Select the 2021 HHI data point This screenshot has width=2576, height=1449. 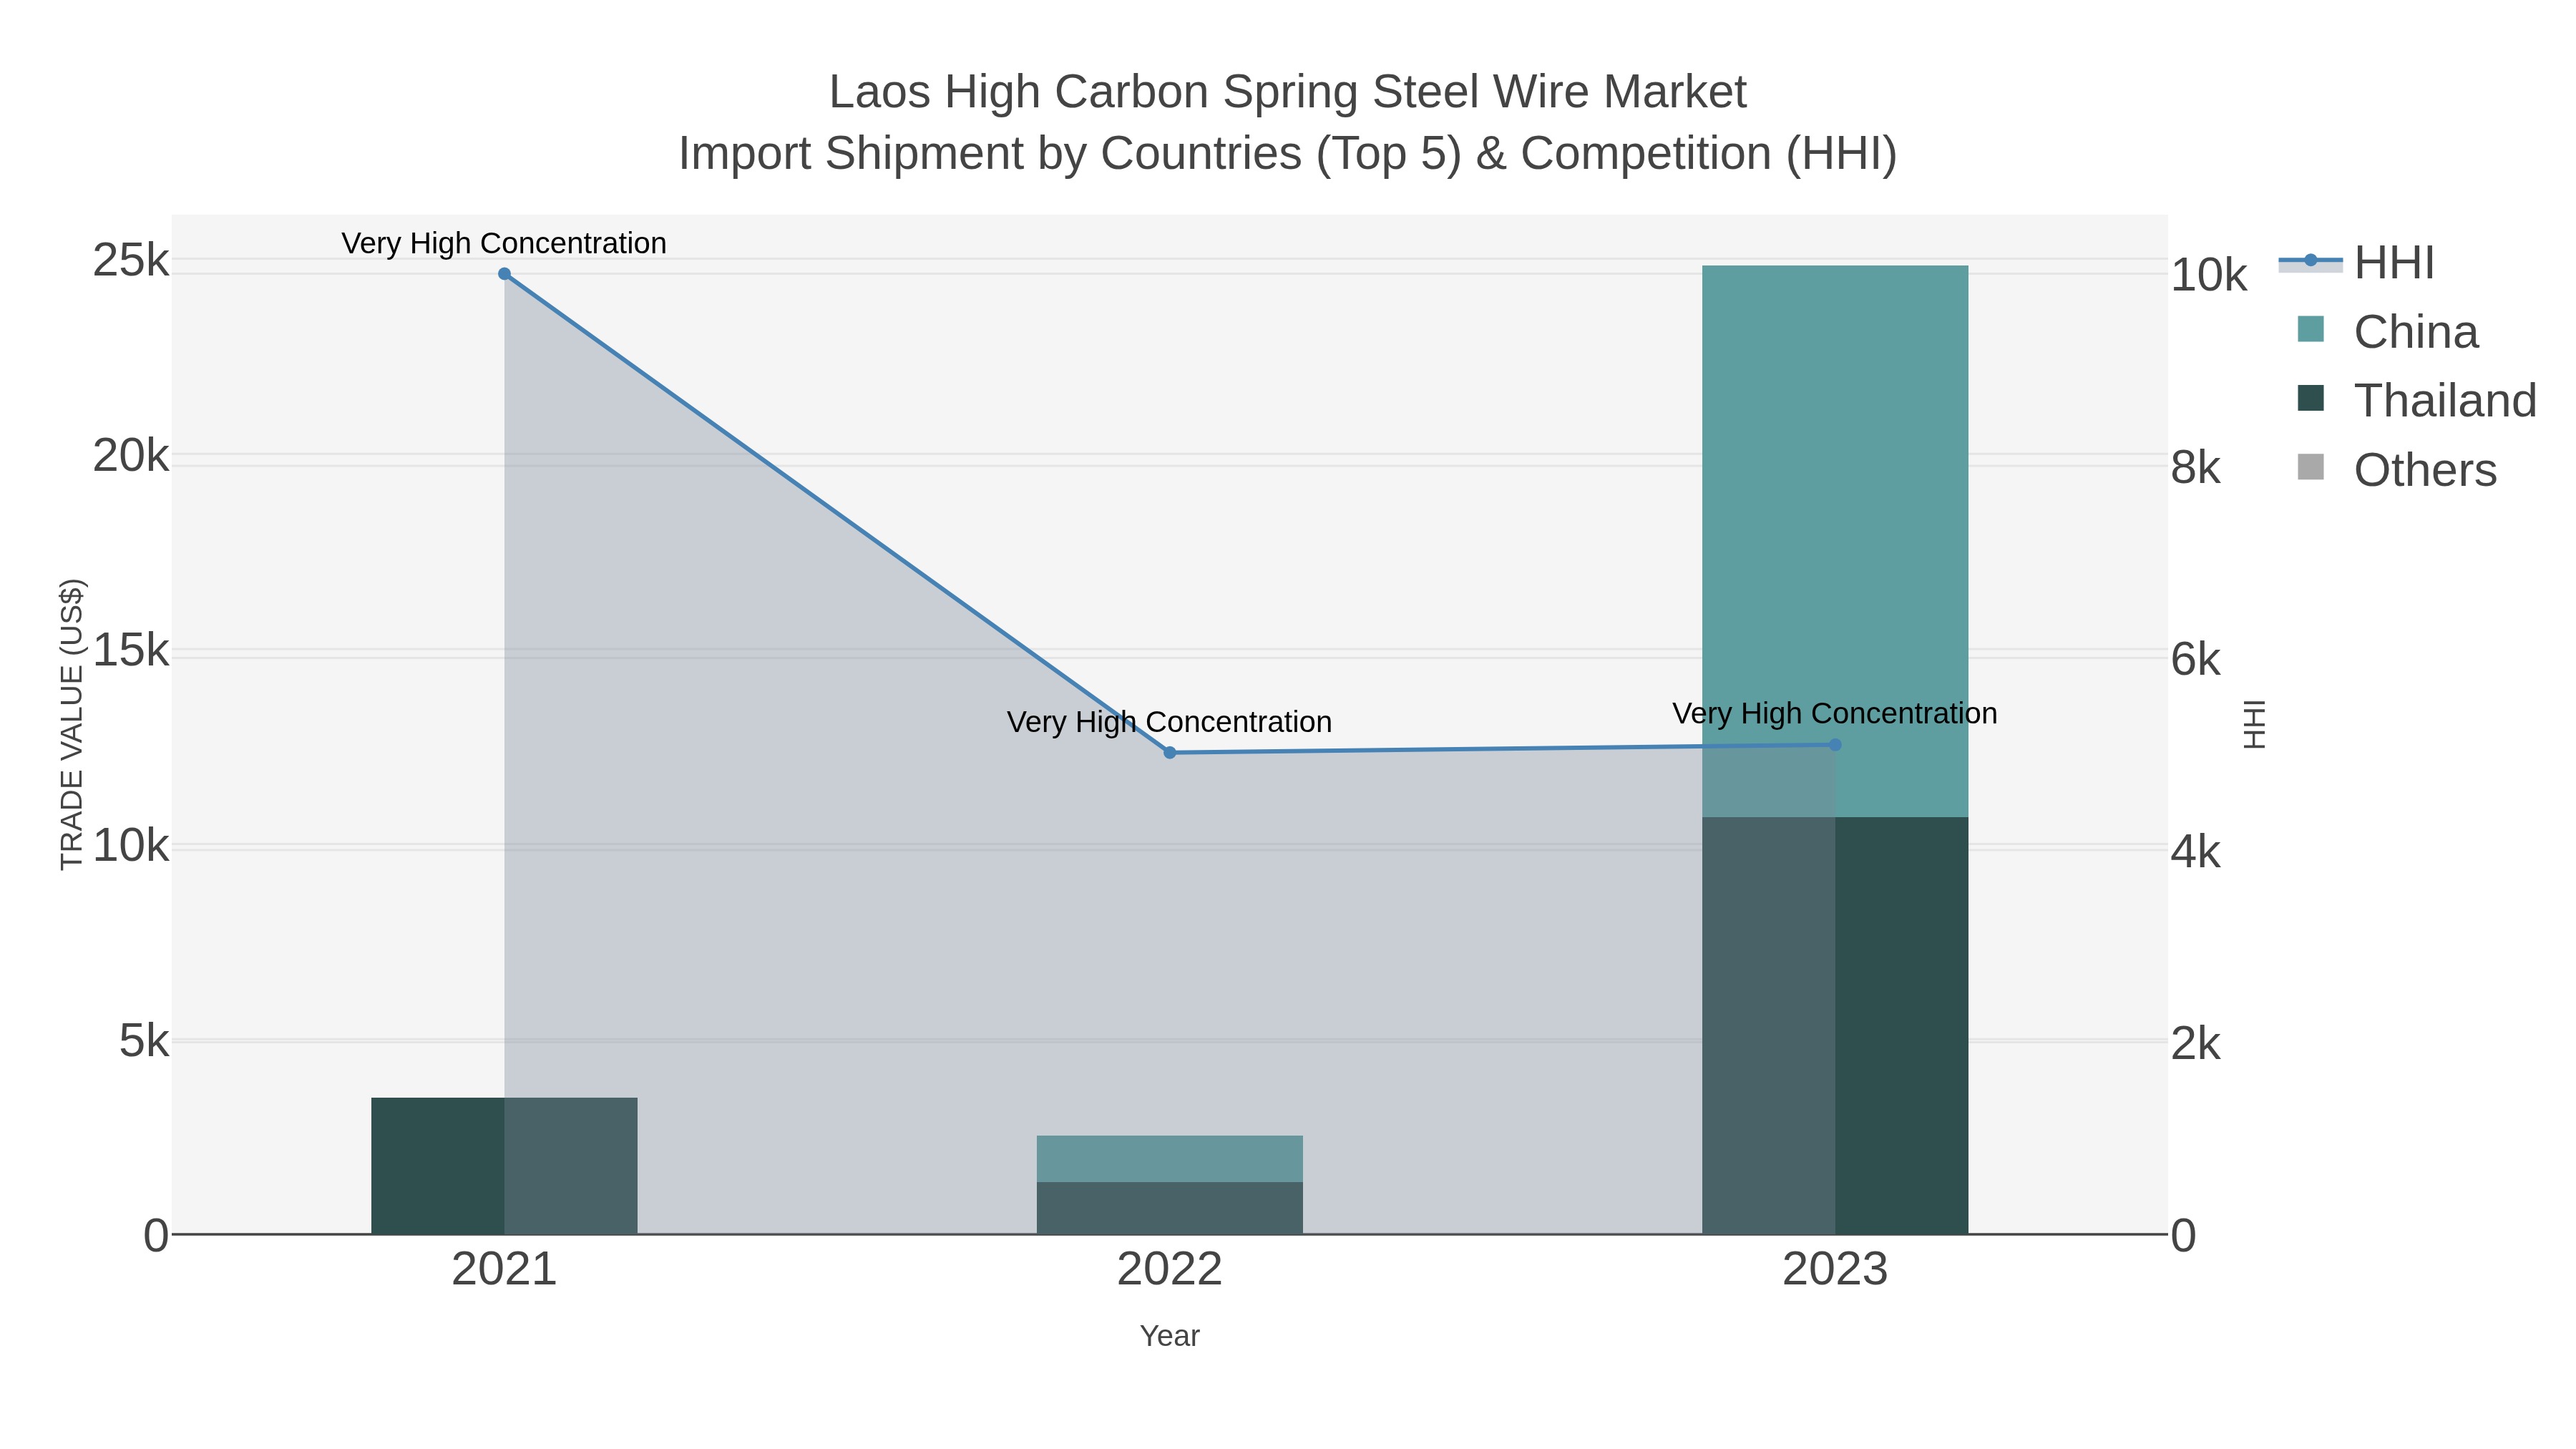click(504, 274)
